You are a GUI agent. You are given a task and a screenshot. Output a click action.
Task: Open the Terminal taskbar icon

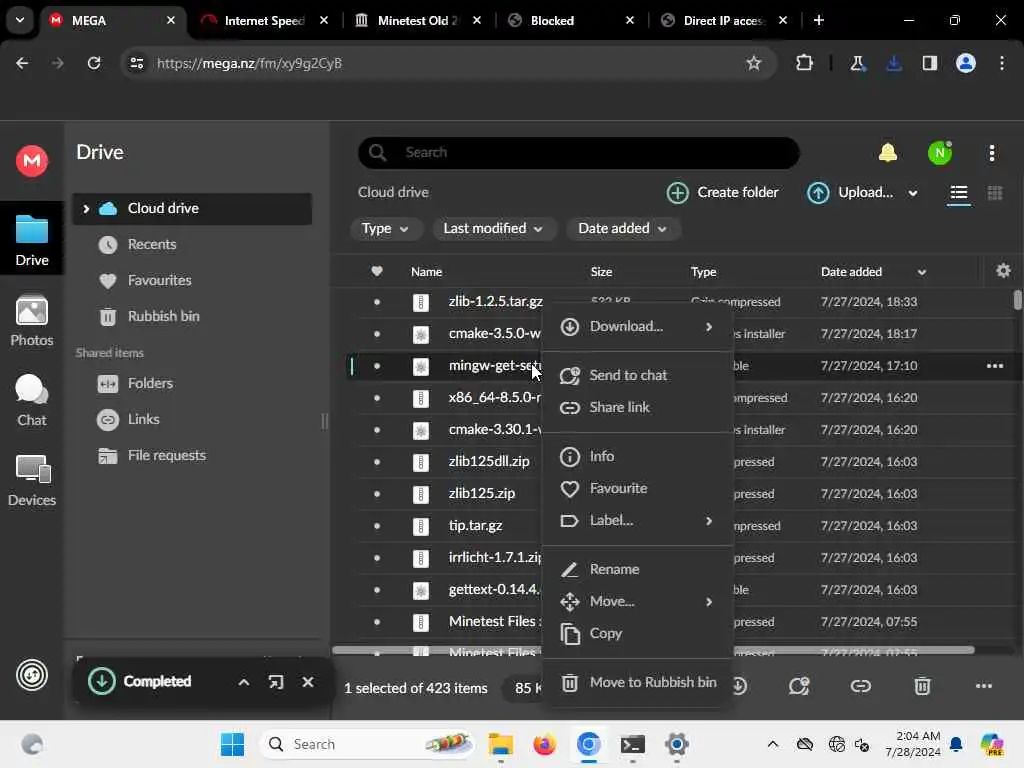pos(632,744)
